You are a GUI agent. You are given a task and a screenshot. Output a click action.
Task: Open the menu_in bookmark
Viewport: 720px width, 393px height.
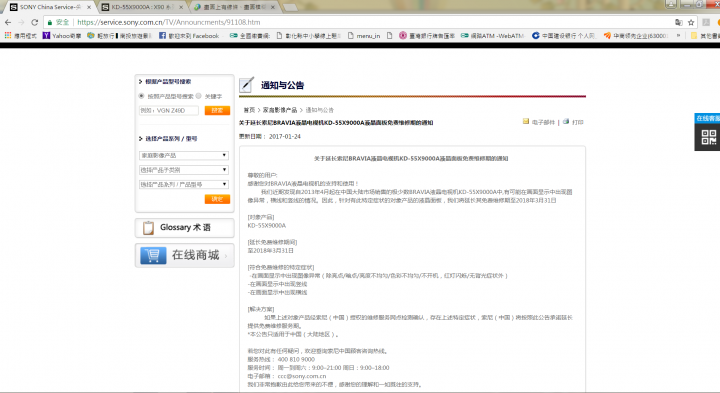click(x=364, y=35)
